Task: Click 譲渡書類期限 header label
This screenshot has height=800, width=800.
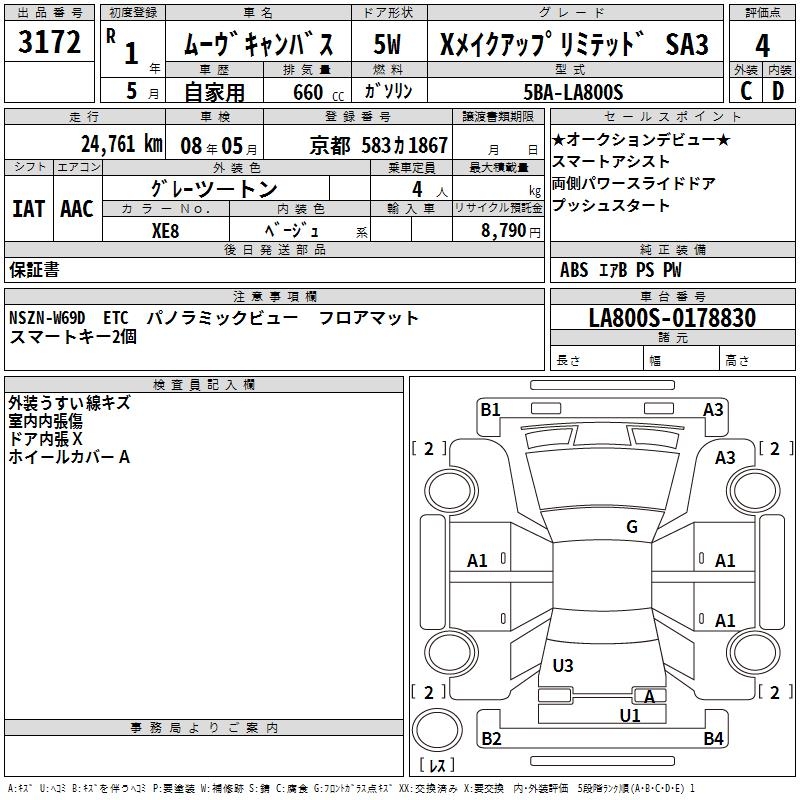Action: [x=498, y=116]
